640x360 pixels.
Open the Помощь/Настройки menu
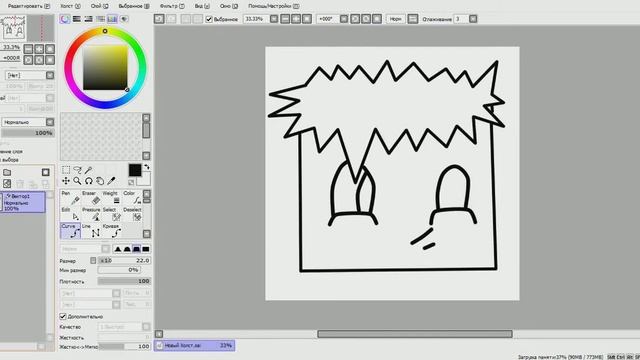pyautogui.click(x=273, y=6)
